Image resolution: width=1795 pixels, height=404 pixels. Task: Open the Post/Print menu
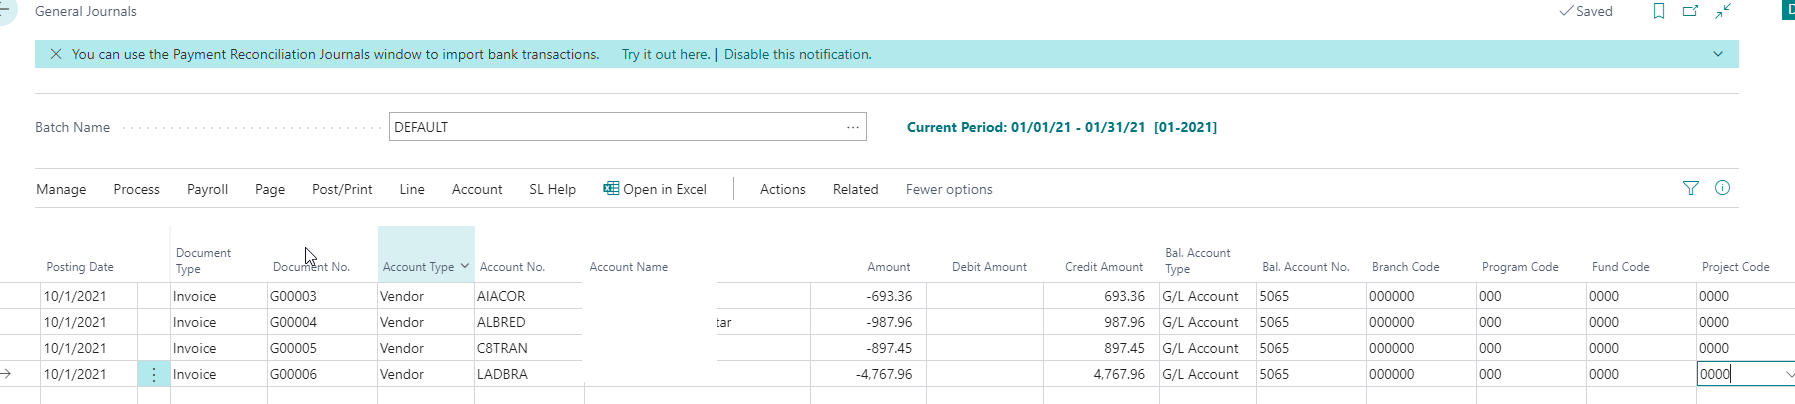click(342, 189)
